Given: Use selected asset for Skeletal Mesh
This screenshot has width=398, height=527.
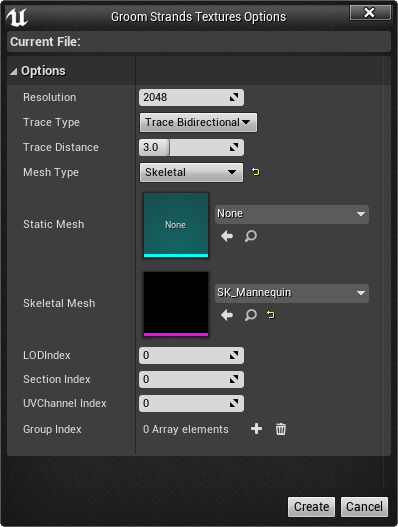Looking at the screenshot, I should (227, 315).
